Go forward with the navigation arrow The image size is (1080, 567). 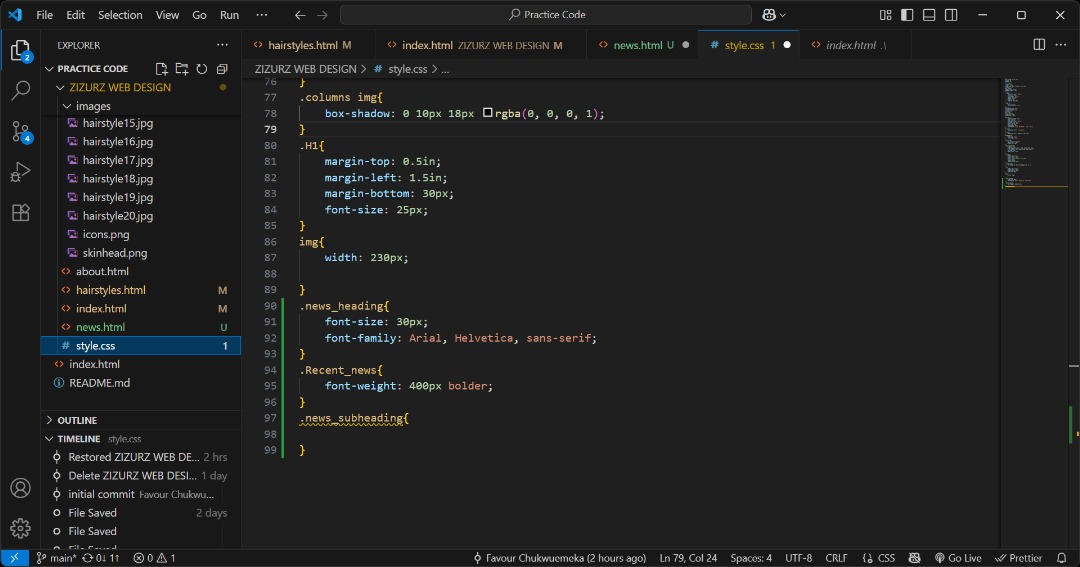(322, 14)
